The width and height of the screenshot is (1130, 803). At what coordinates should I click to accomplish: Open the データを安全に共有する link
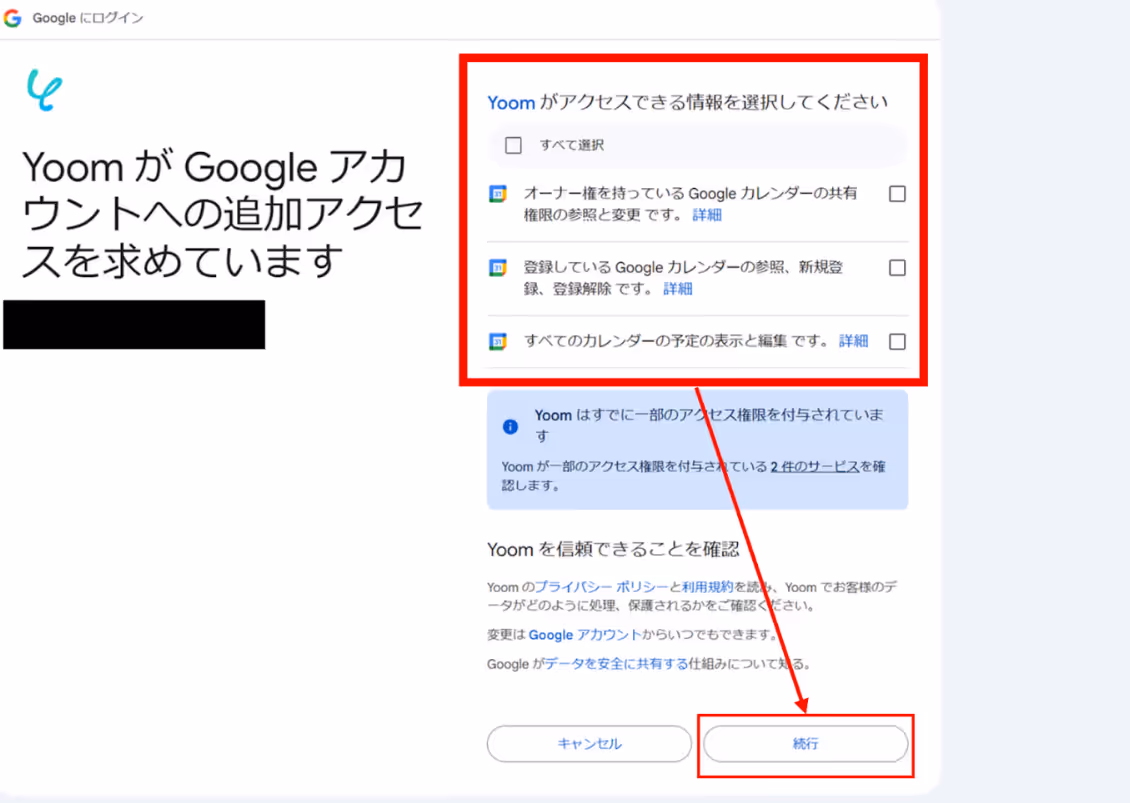click(x=616, y=664)
